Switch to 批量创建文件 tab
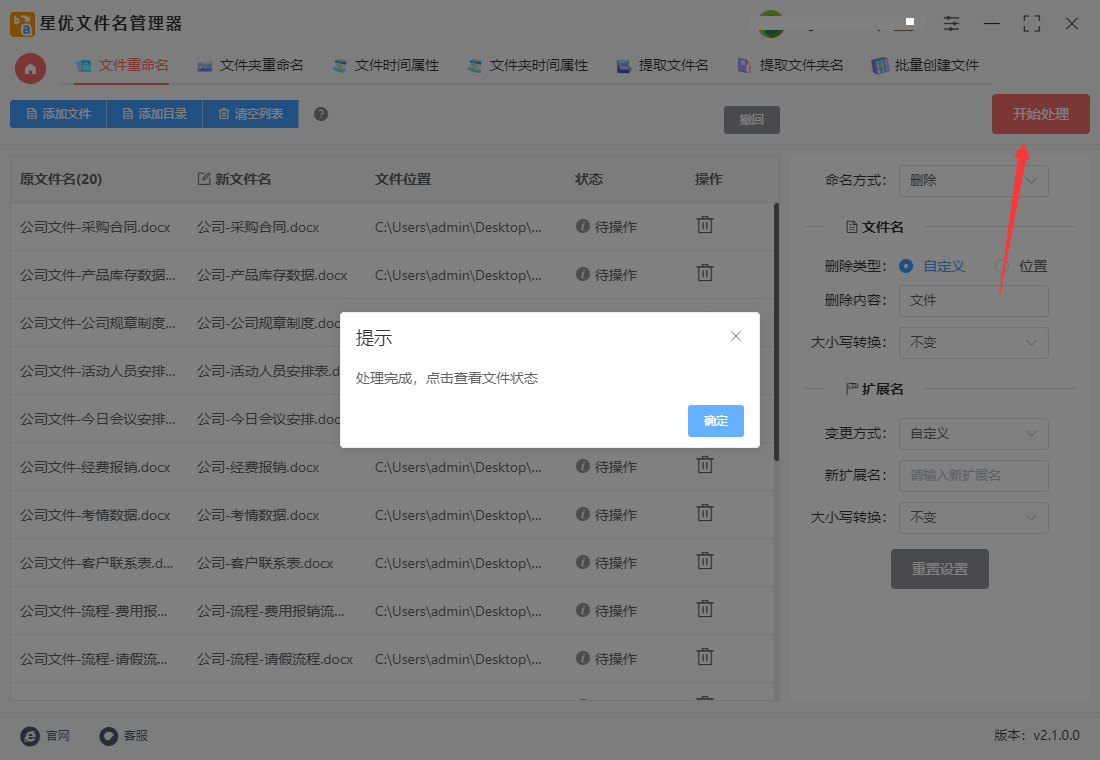Viewport: 1100px width, 760px height. (925, 65)
